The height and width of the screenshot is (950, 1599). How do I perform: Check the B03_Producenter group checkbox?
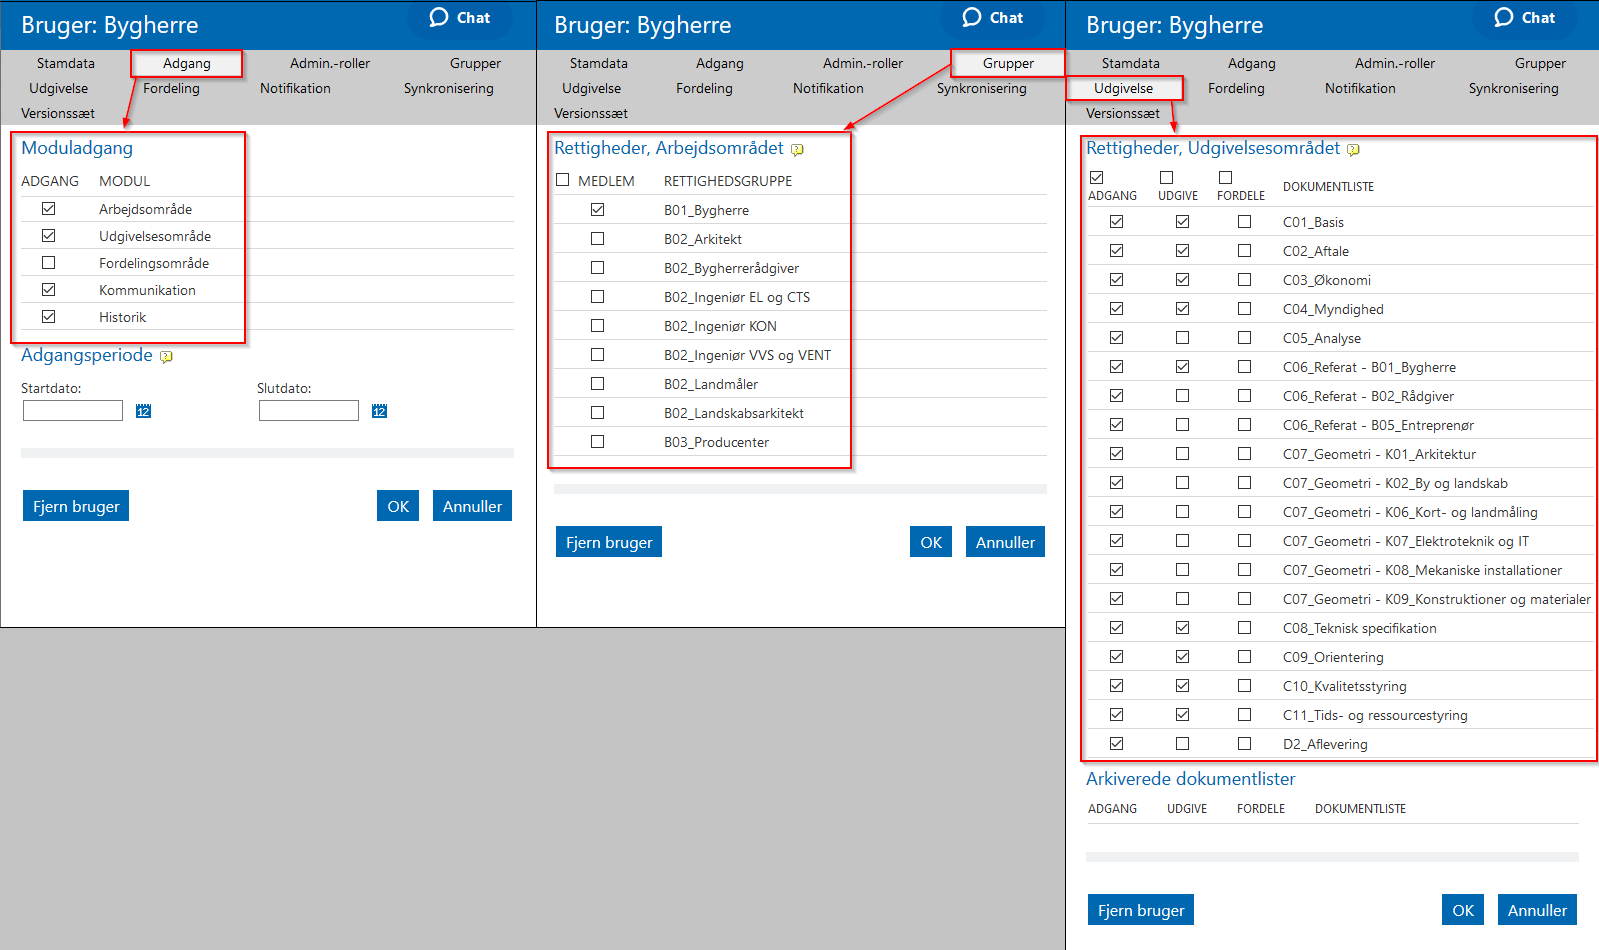point(597,442)
